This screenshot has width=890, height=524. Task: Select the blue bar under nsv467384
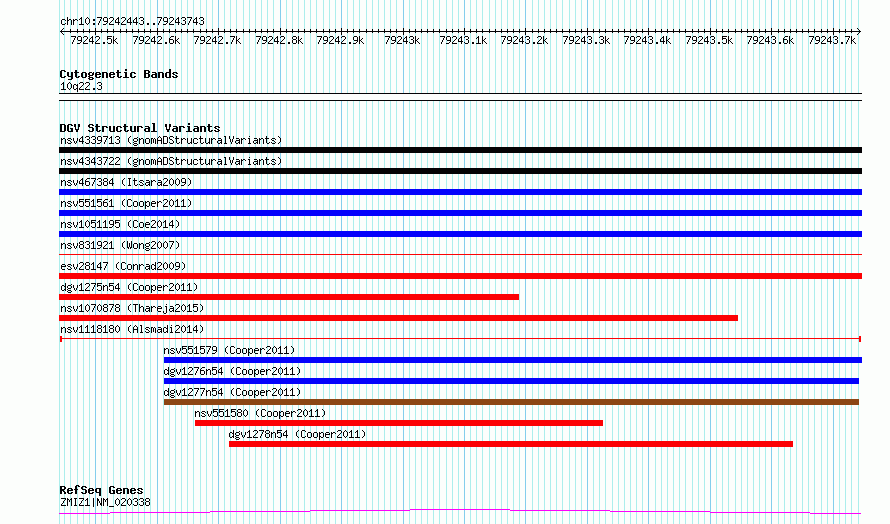point(460,192)
